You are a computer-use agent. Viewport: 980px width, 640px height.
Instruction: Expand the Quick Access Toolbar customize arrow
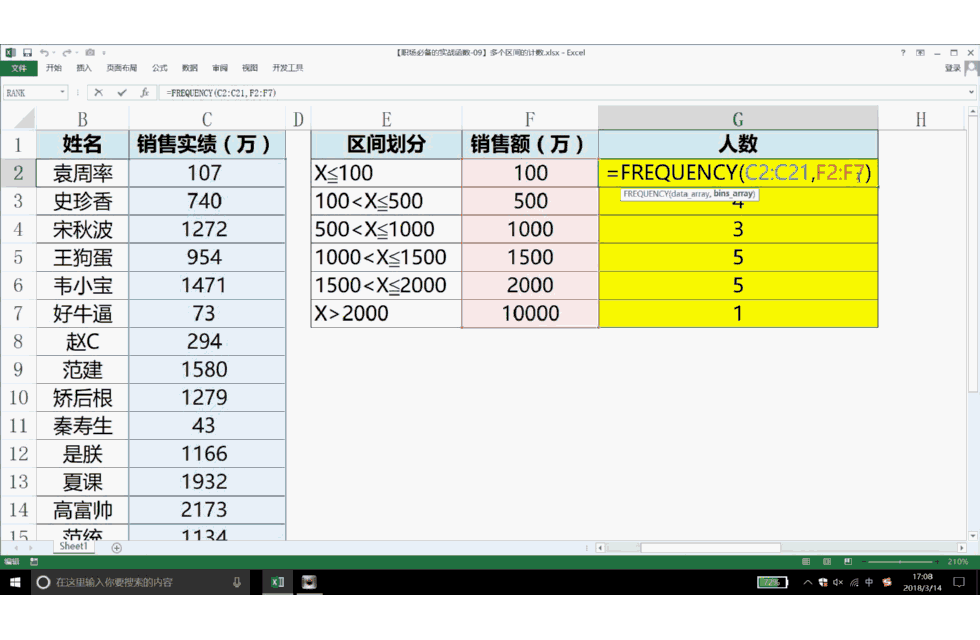pos(104,53)
